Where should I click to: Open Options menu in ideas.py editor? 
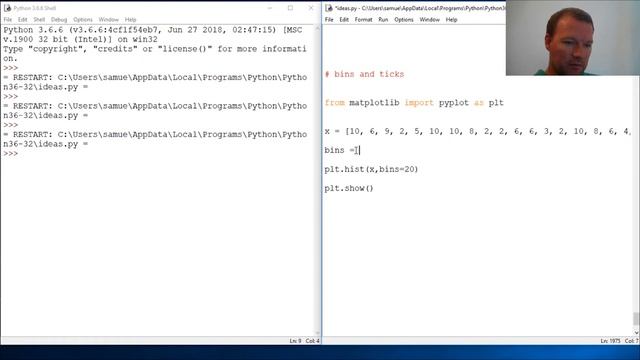(404, 20)
